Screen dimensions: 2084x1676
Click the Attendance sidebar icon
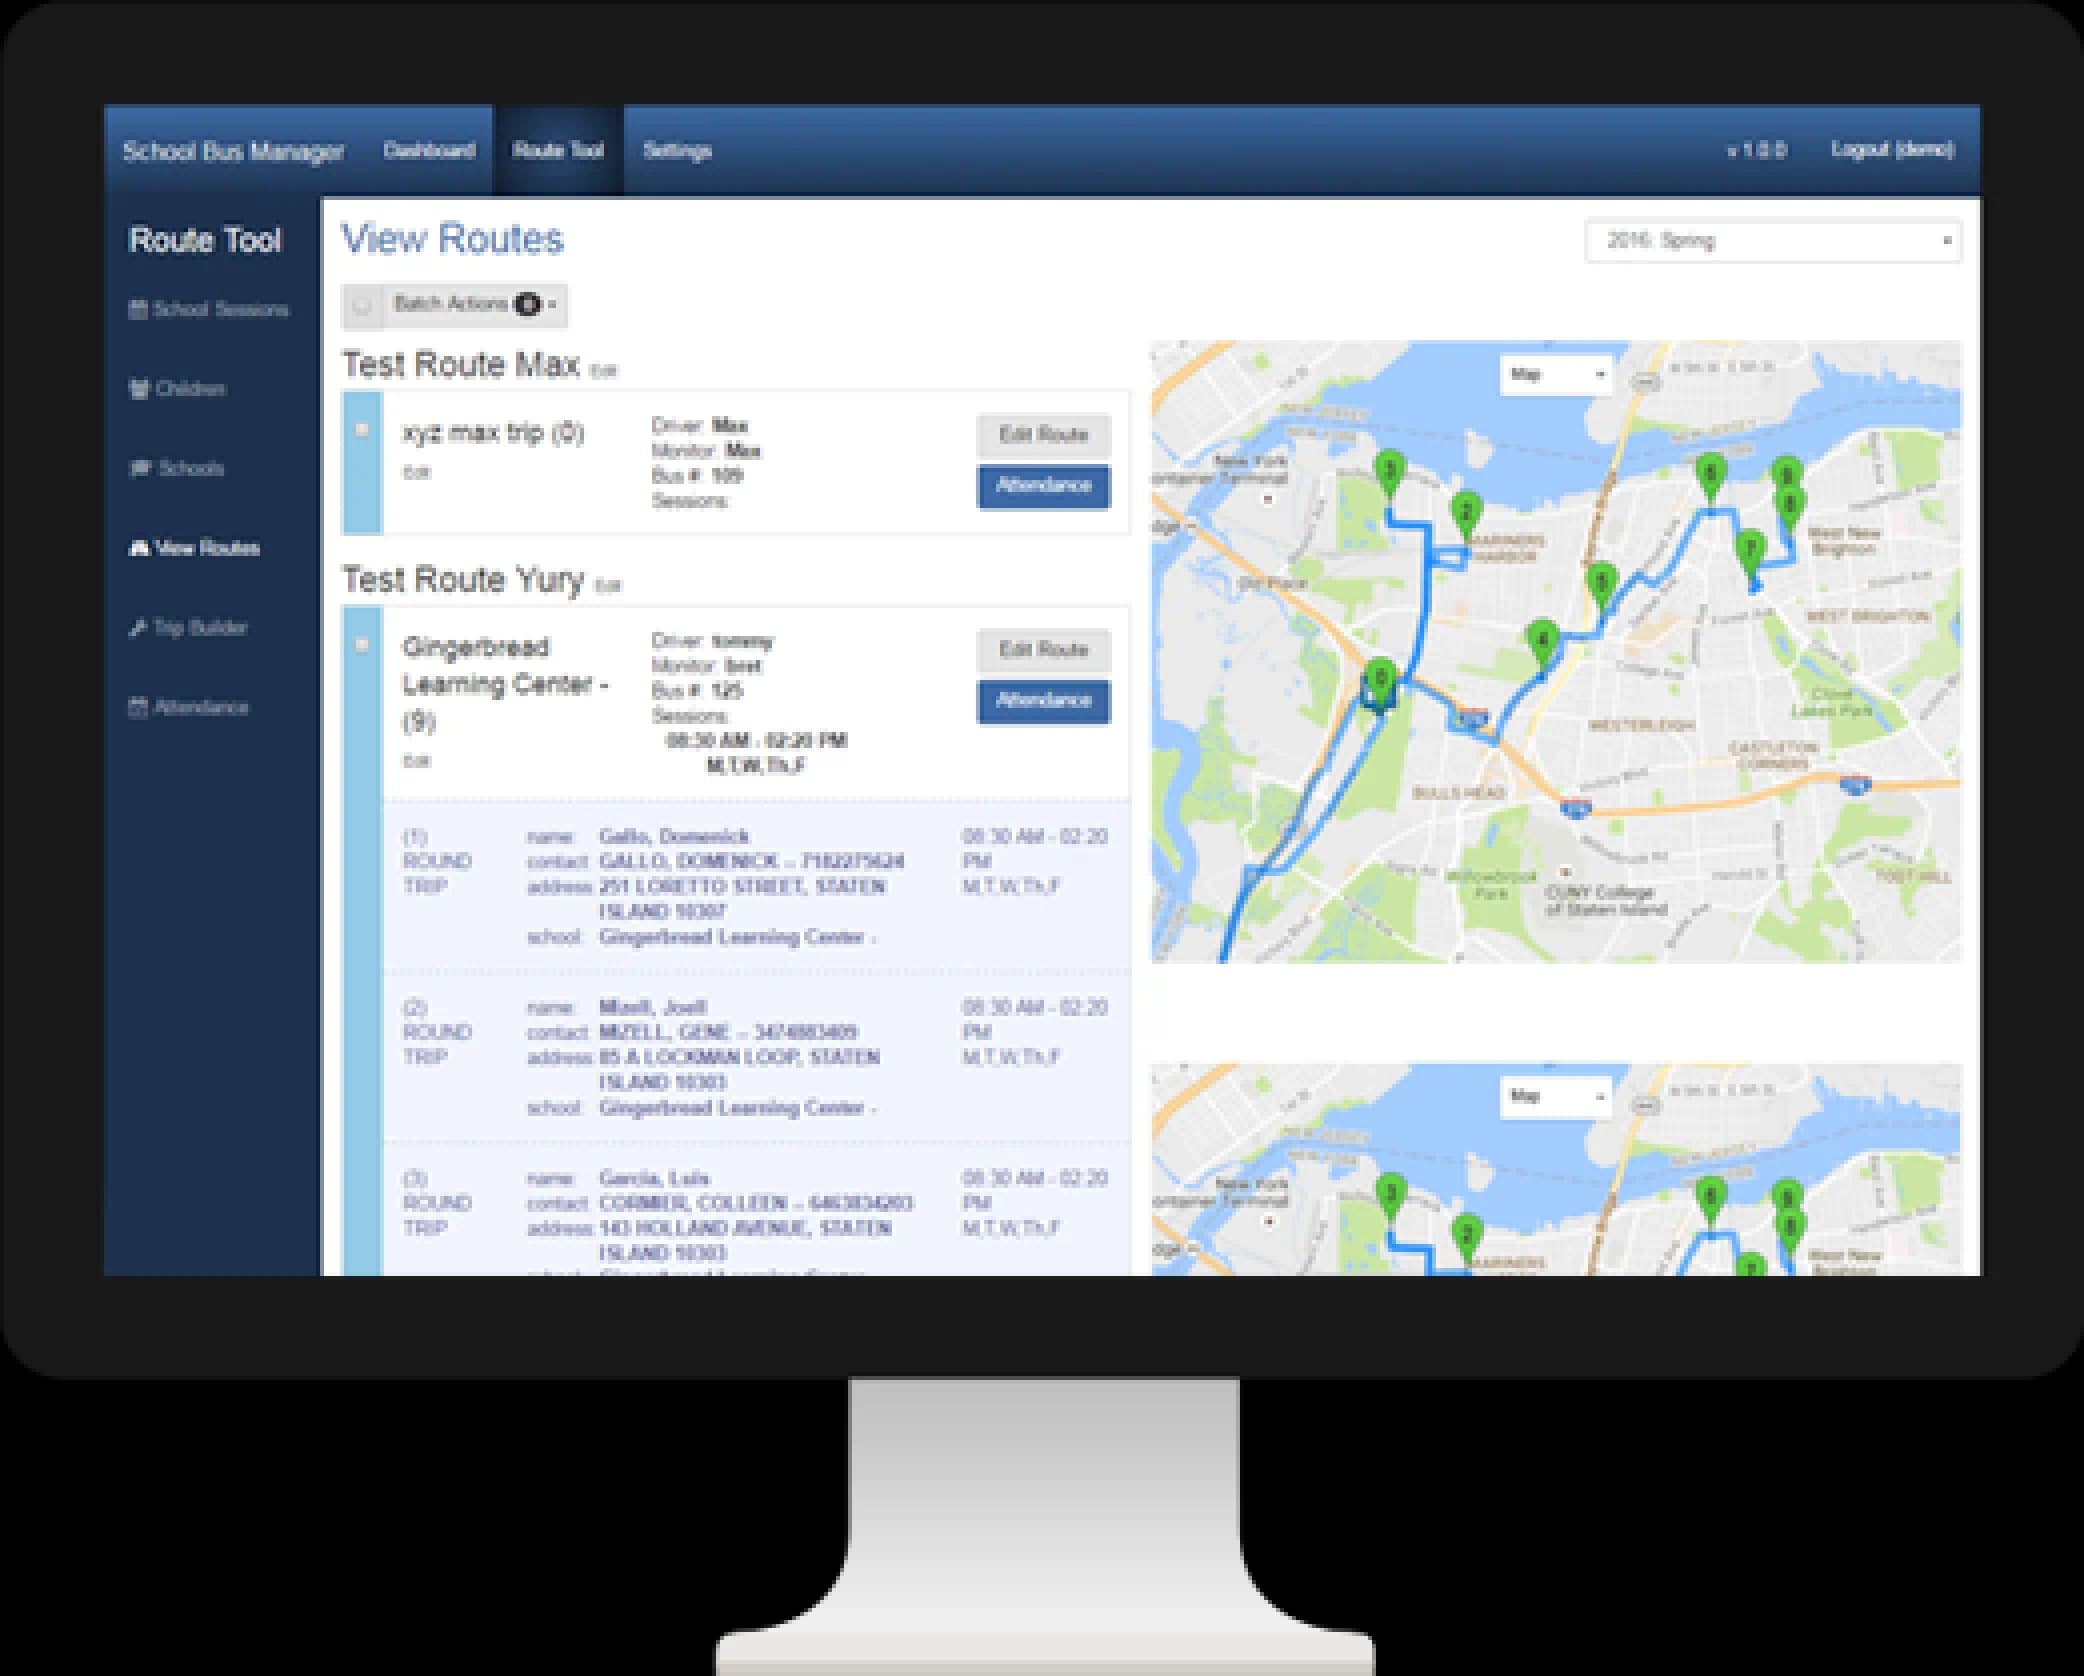tap(138, 707)
